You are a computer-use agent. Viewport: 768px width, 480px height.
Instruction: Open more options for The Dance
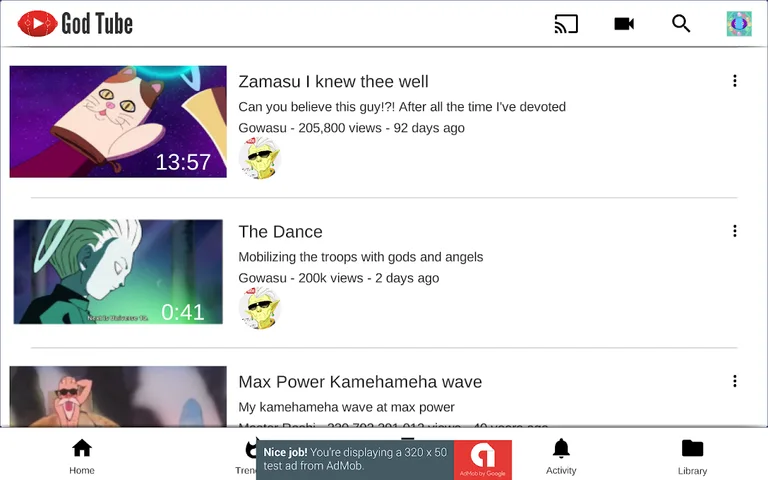[x=735, y=231]
